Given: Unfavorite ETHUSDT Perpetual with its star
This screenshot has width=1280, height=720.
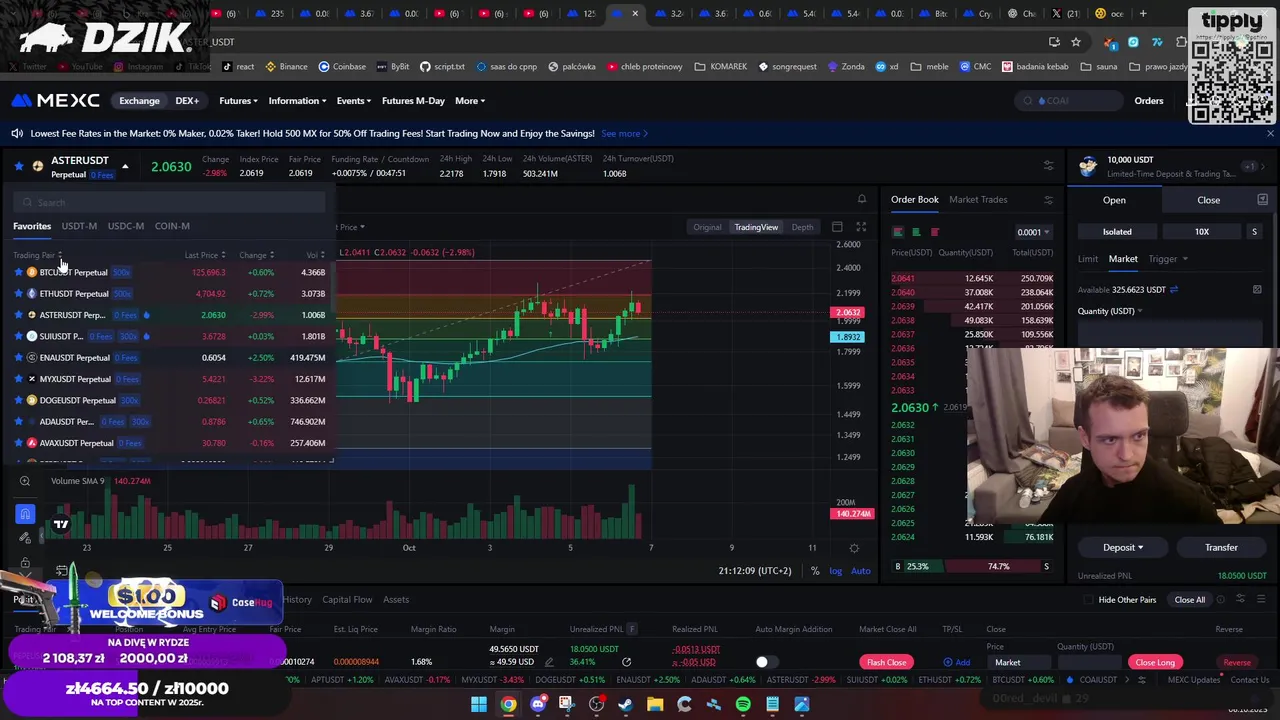Looking at the screenshot, I should [18, 294].
